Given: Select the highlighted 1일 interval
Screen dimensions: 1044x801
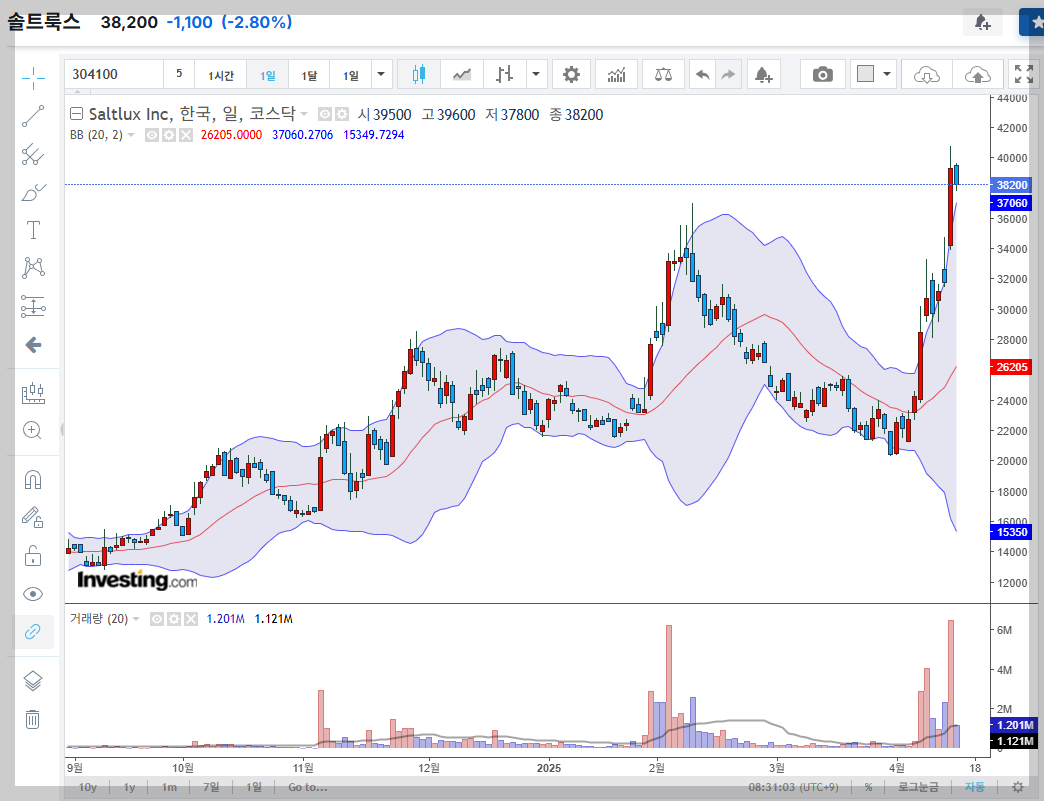Looking at the screenshot, I should (x=268, y=74).
